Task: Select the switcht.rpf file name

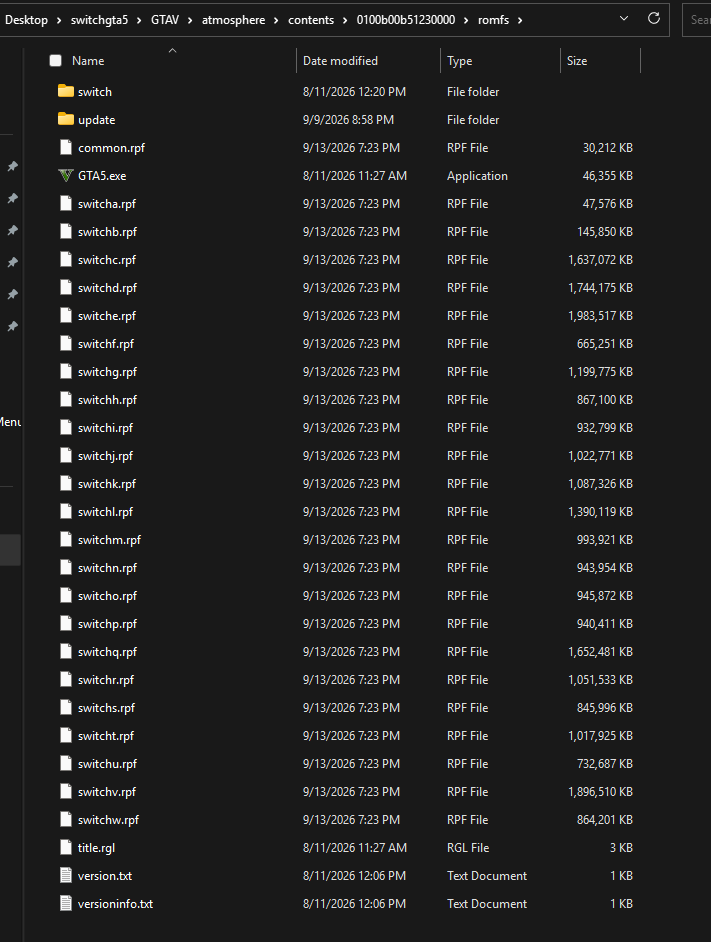Action: coord(106,735)
